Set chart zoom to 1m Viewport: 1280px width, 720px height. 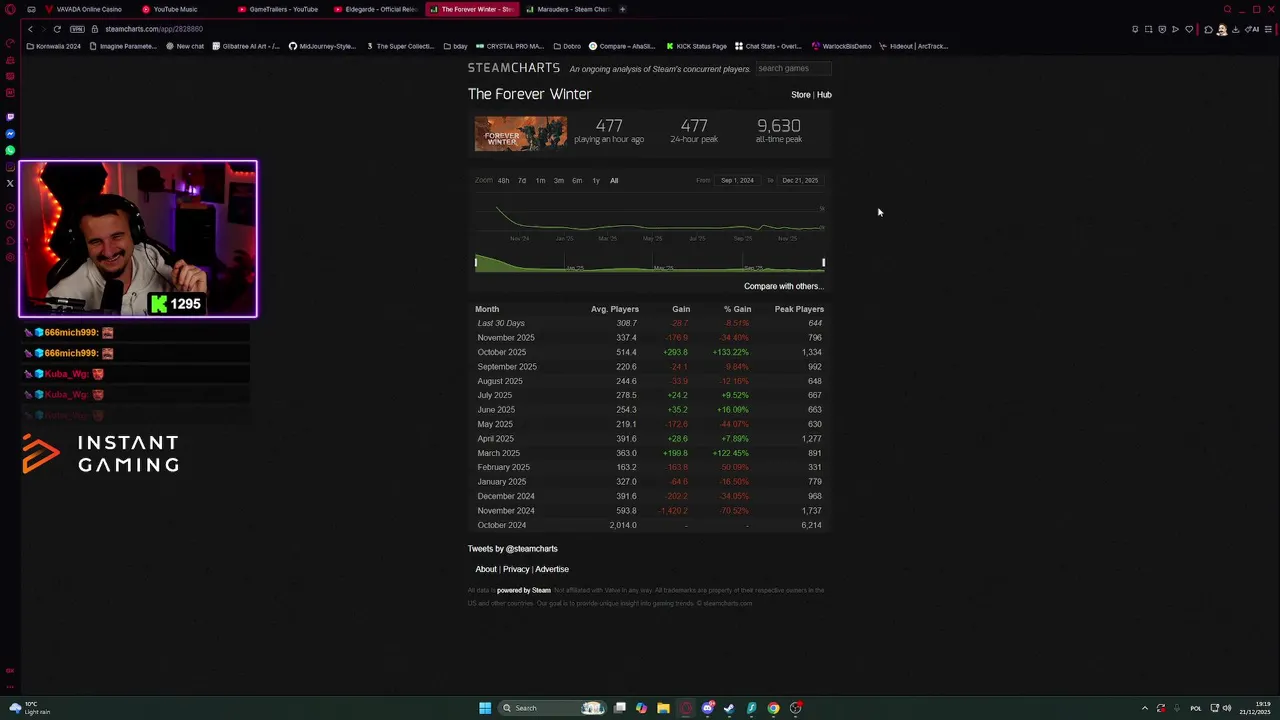(540, 181)
